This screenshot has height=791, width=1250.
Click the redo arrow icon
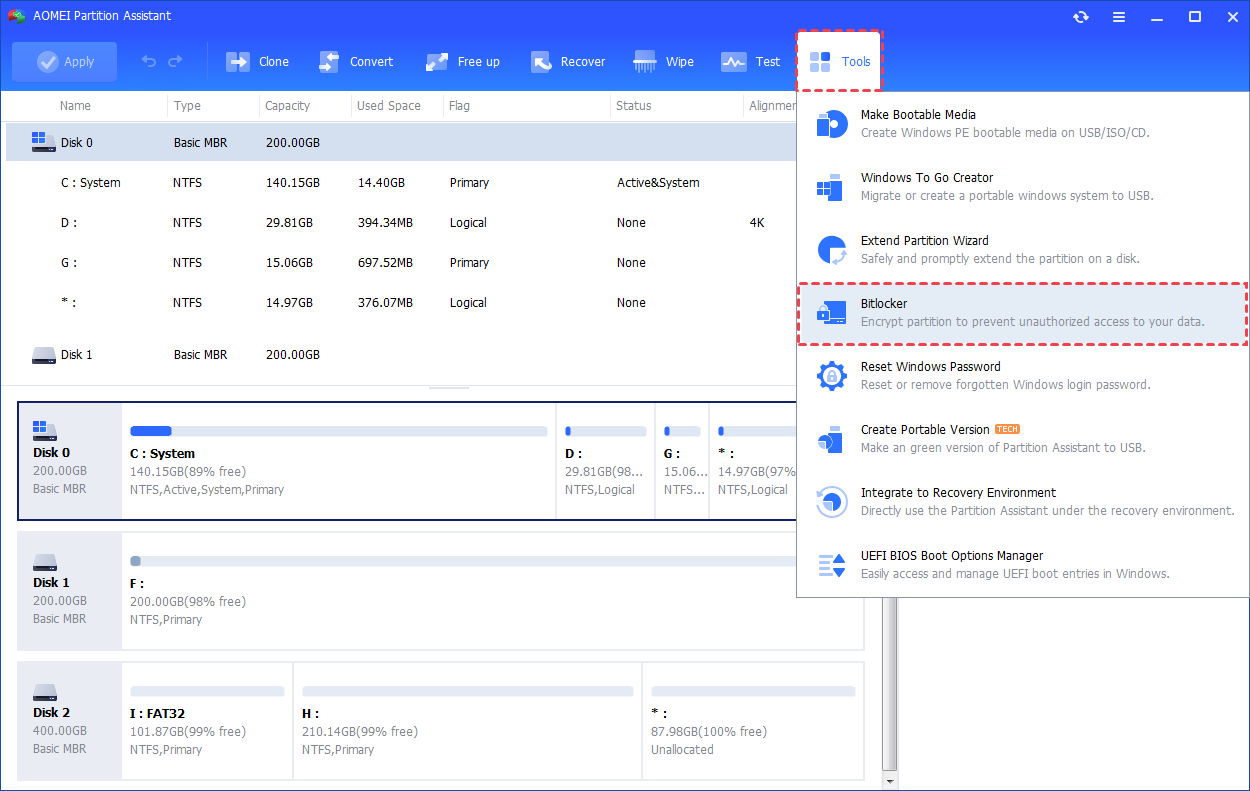(x=176, y=62)
